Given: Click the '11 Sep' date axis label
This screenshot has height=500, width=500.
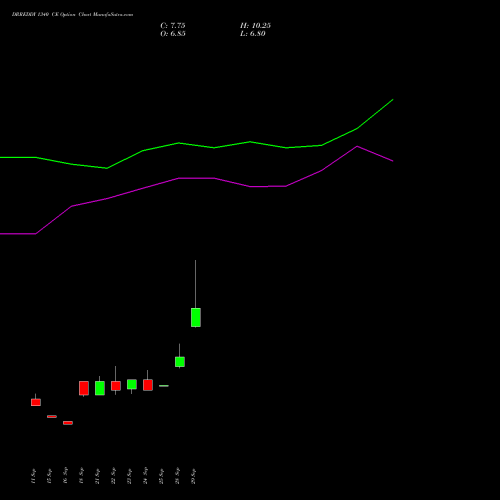Looking at the screenshot, I should click(x=33, y=476).
